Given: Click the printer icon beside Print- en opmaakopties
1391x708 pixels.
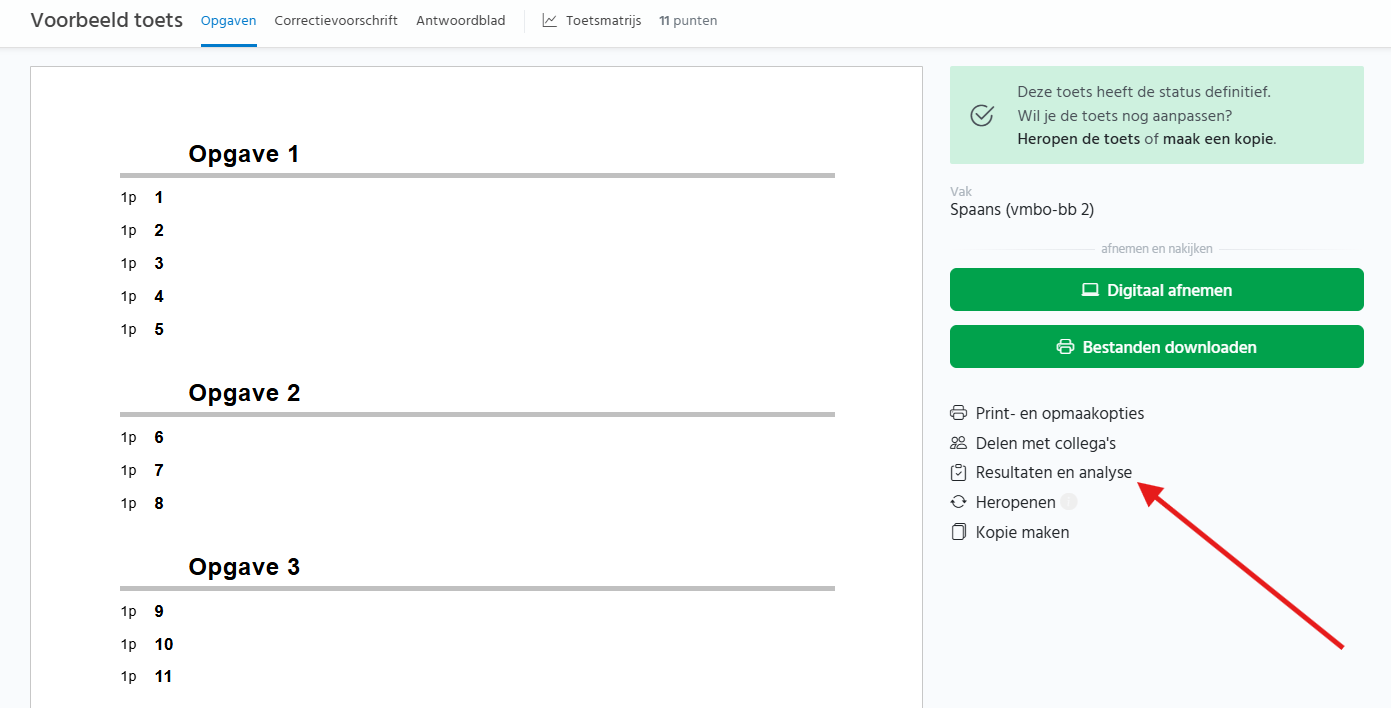Looking at the screenshot, I should (x=958, y=413).
